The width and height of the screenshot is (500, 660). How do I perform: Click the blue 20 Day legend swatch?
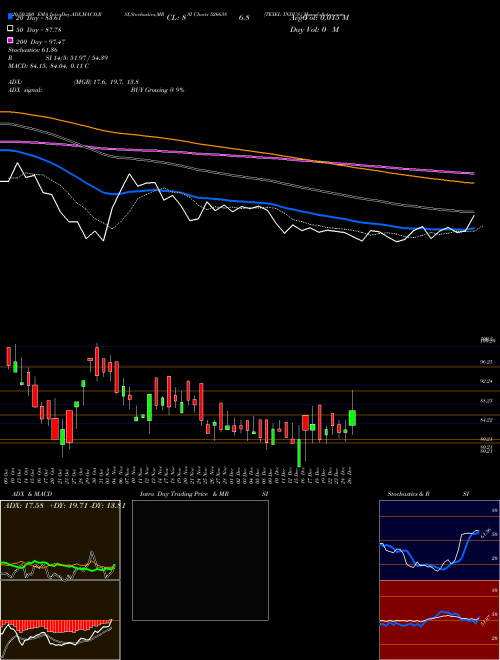coord(10,16)
